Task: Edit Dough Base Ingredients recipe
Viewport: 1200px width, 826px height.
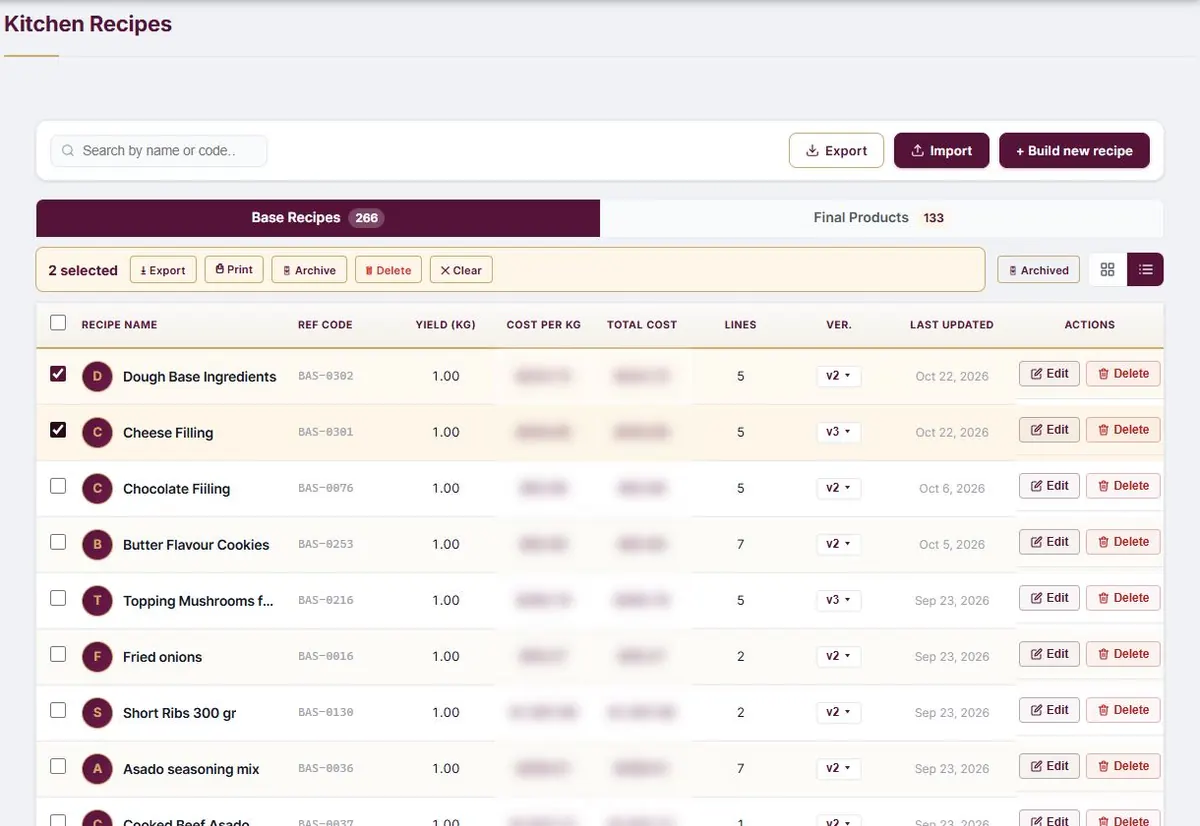Action: point(1049,373)
